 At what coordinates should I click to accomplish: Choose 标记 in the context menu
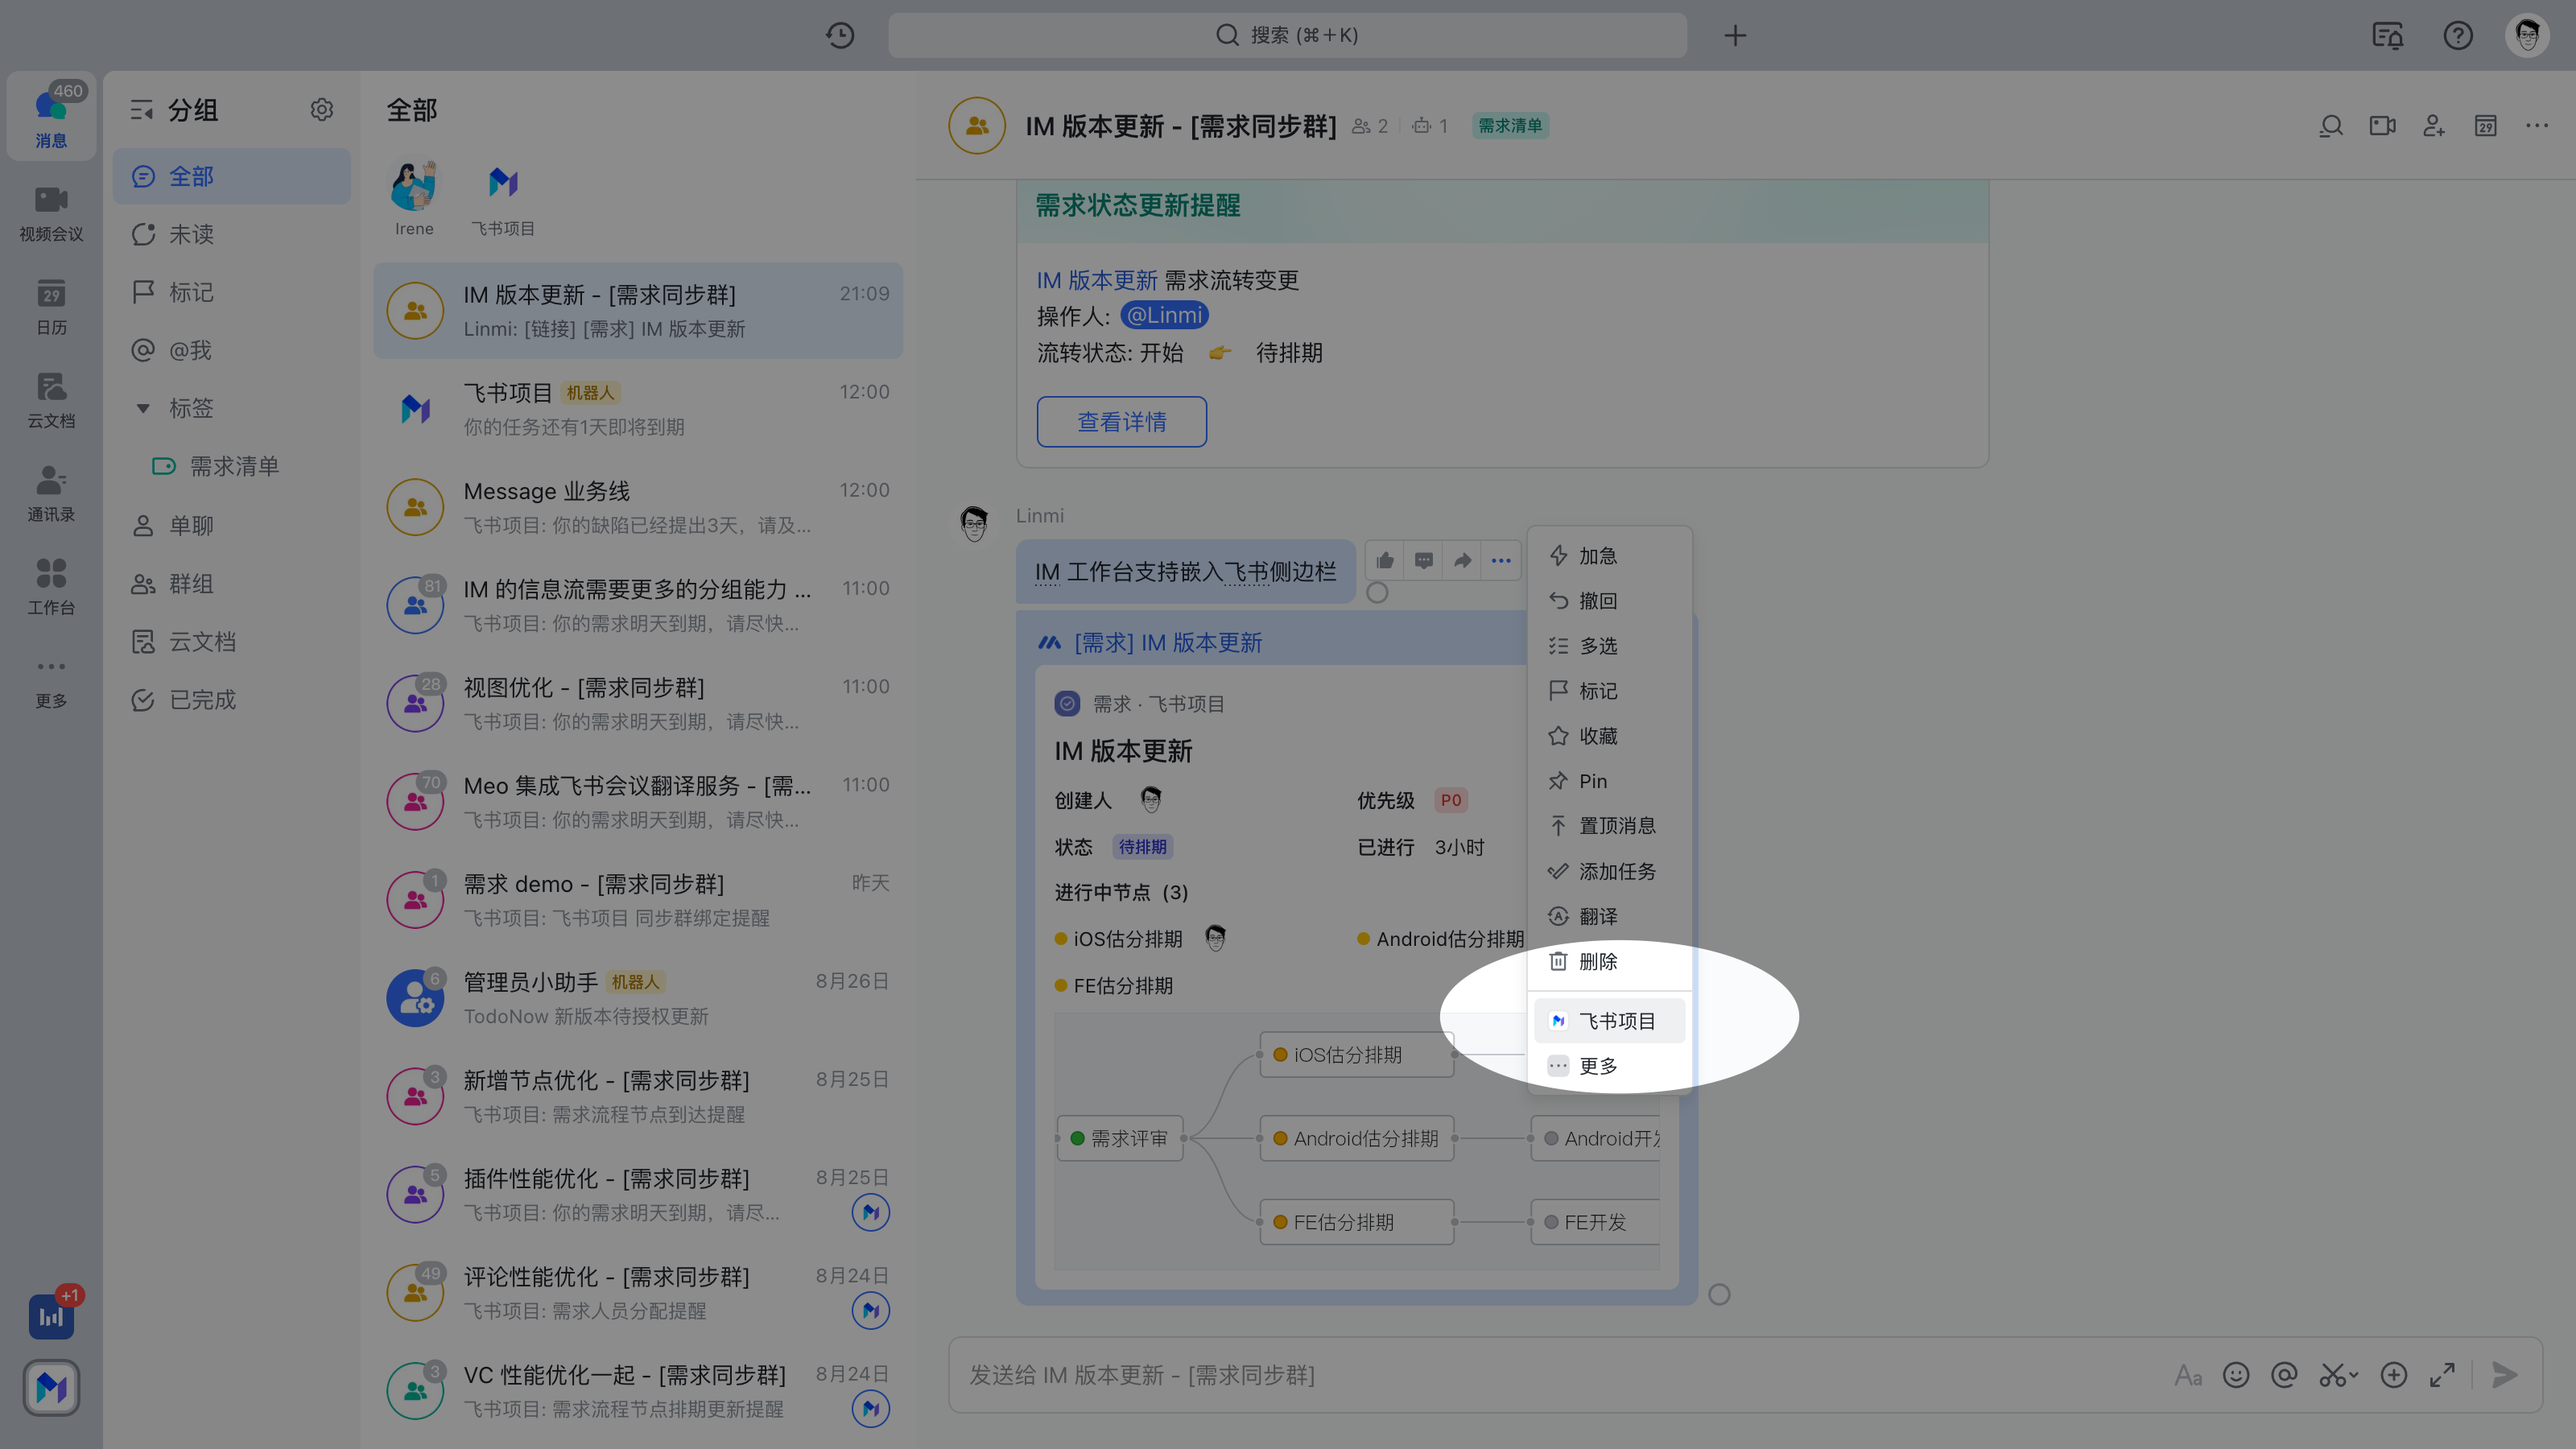pyautogui.click(x=1609, y=691)
